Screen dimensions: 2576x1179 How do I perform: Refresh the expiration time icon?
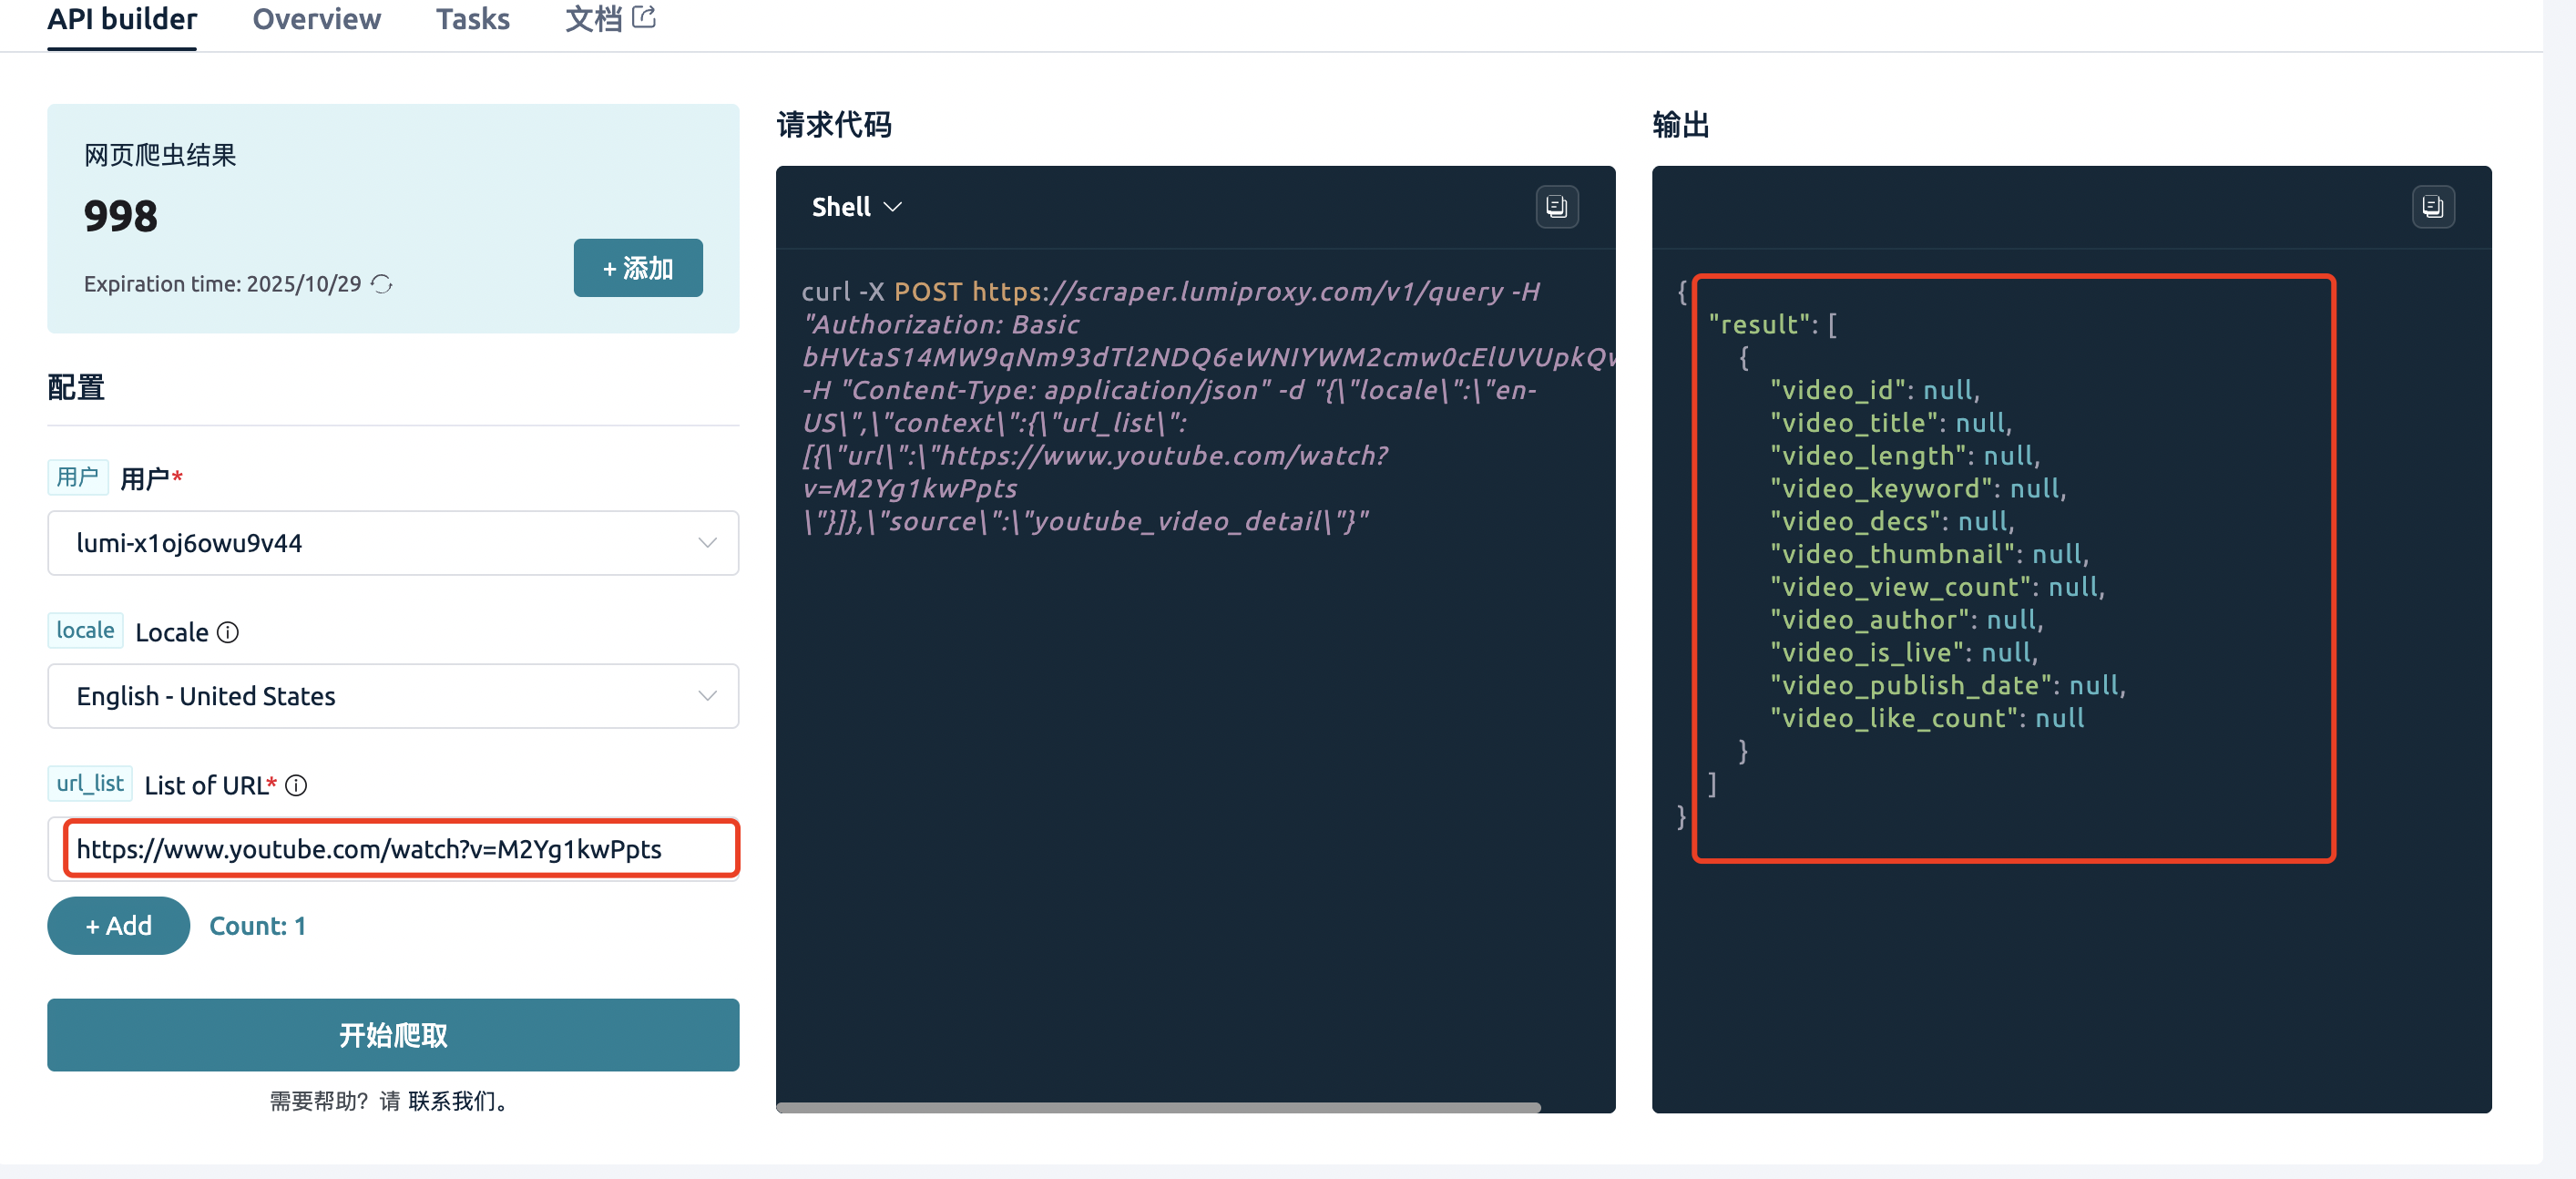[382, 284]
